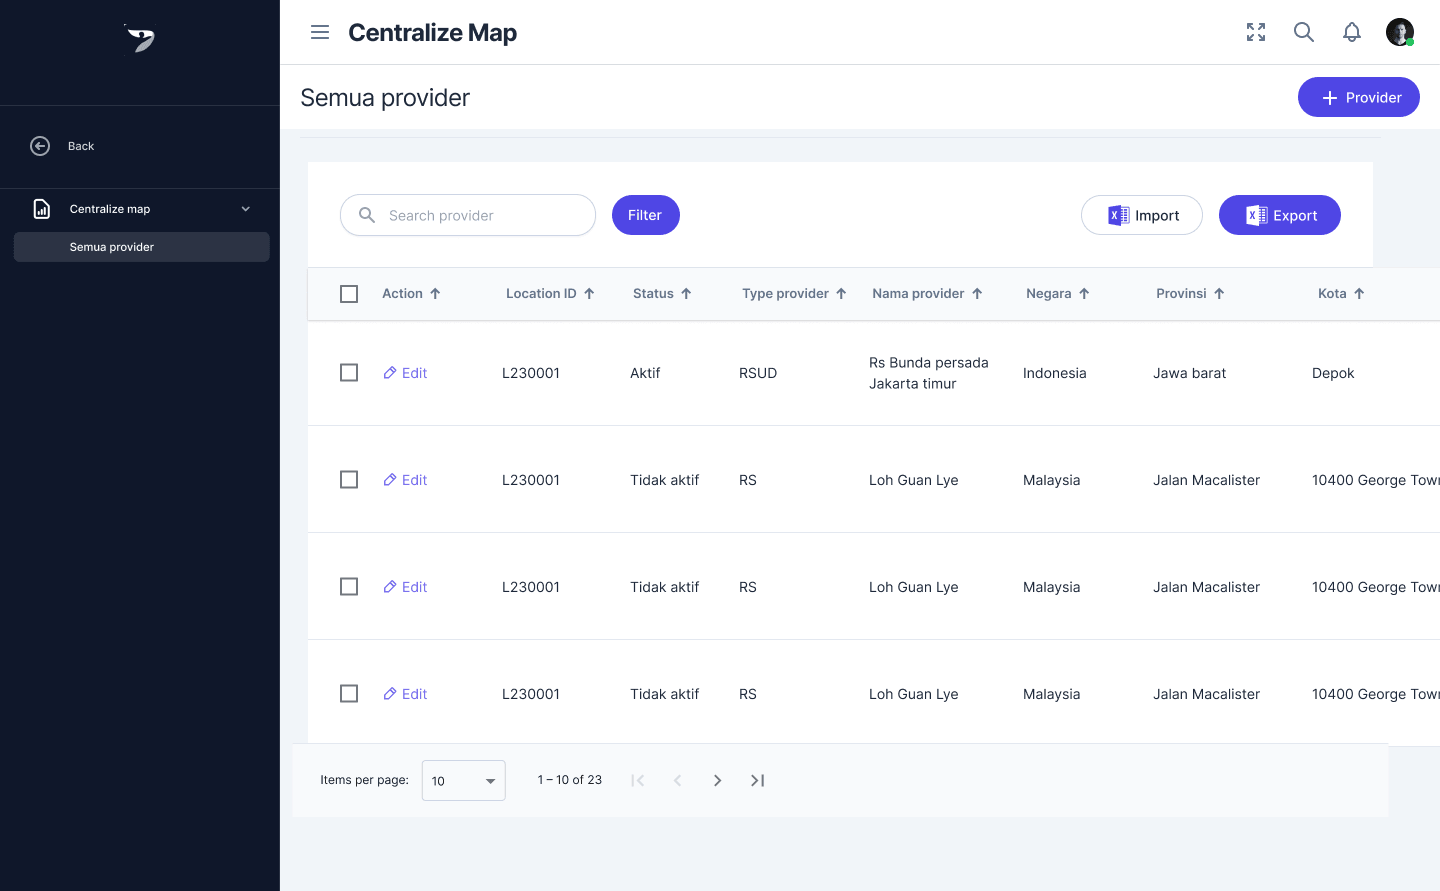This screenshot has height=891, width=1440.
Task: Open the user profile avatar
Action: click(1399, 32)
